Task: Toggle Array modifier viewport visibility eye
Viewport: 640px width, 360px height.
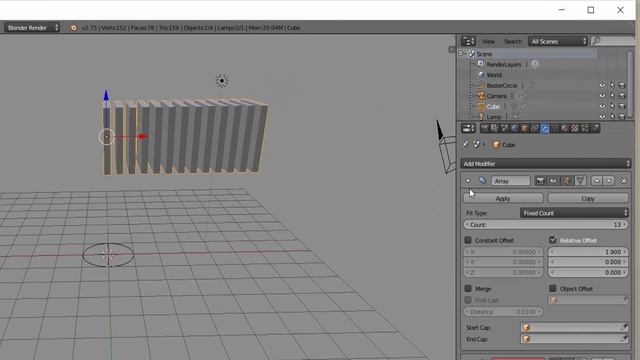Action: point(553,181)
